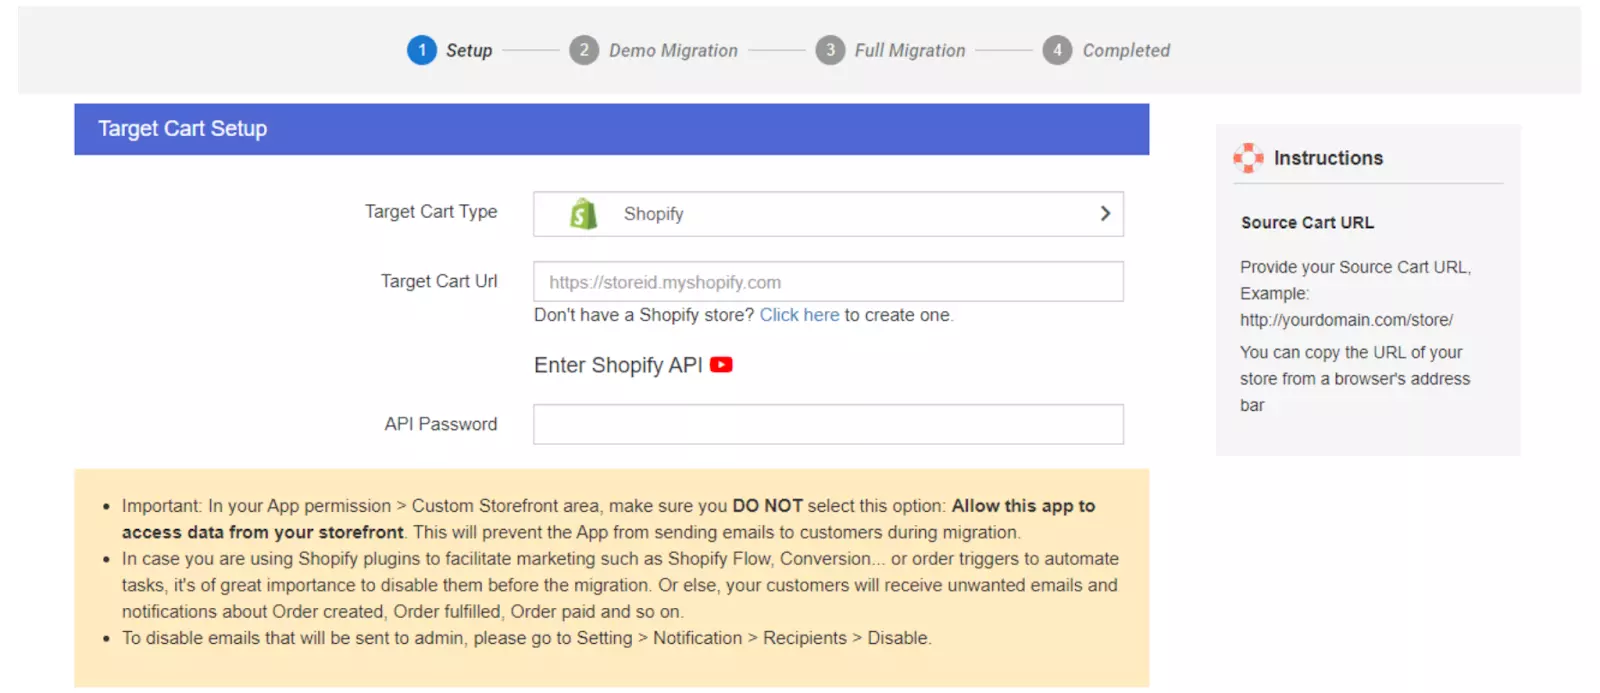Follow the 'Click here' link to create store
Viewport: 1600px width, 693px height.
pos(799,315)
